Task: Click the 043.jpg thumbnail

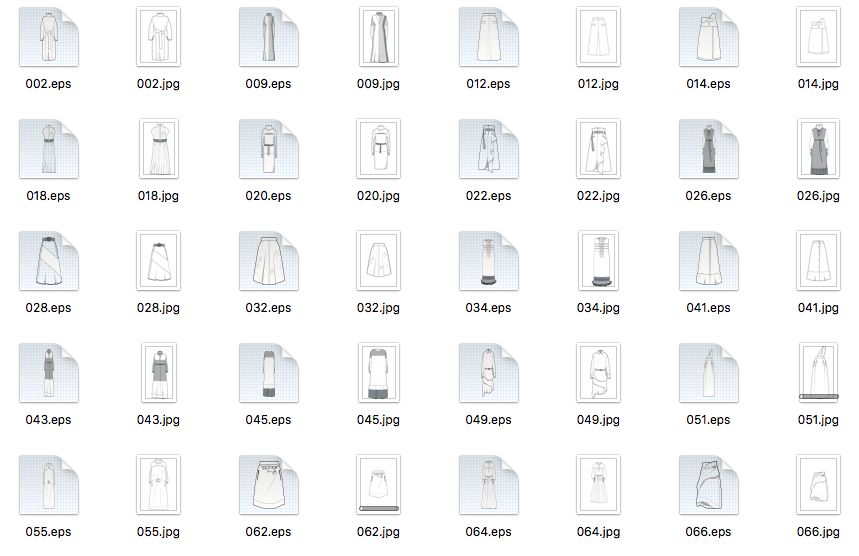Action: 159,372
